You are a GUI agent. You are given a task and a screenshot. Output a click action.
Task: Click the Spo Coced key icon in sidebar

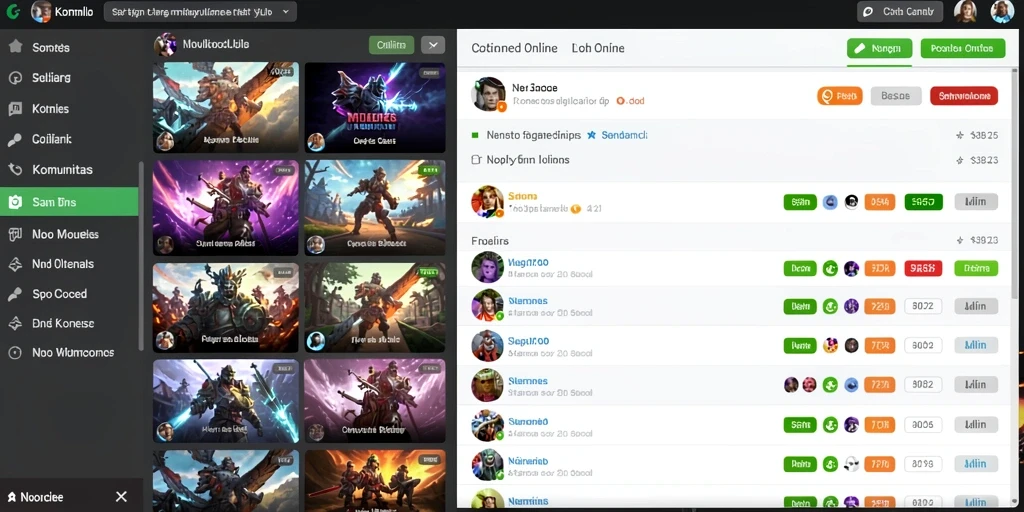pyautogui.click(x=15, y=294)
